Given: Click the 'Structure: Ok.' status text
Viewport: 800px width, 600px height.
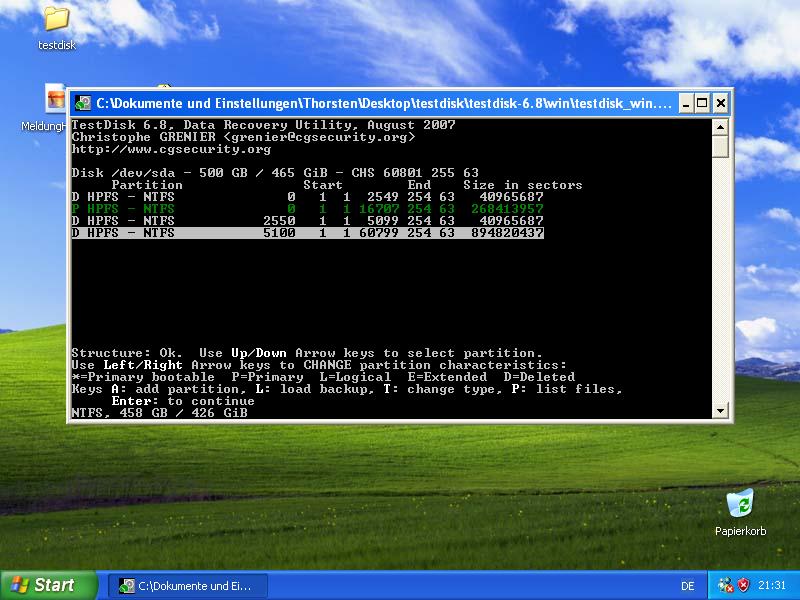Looking at the screenshot, I should [x=127, y=353].
